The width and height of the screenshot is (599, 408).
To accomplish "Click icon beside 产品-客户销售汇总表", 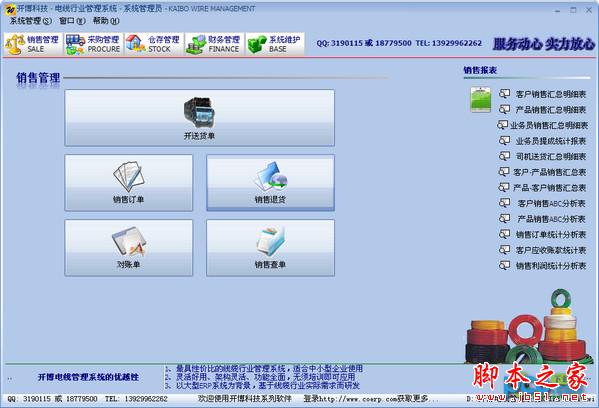I will 504,187.
